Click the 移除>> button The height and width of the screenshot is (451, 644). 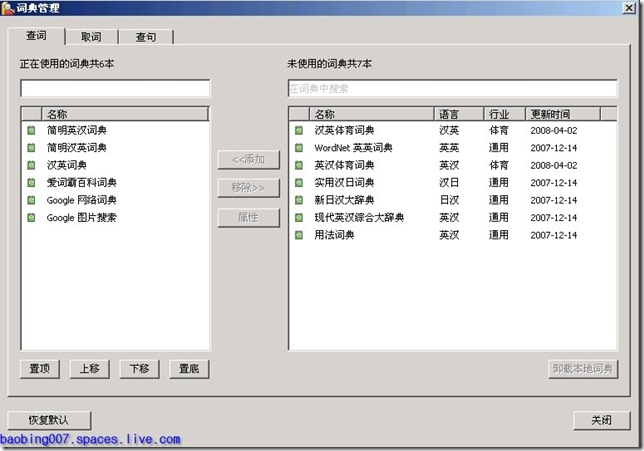coord(248,188)
